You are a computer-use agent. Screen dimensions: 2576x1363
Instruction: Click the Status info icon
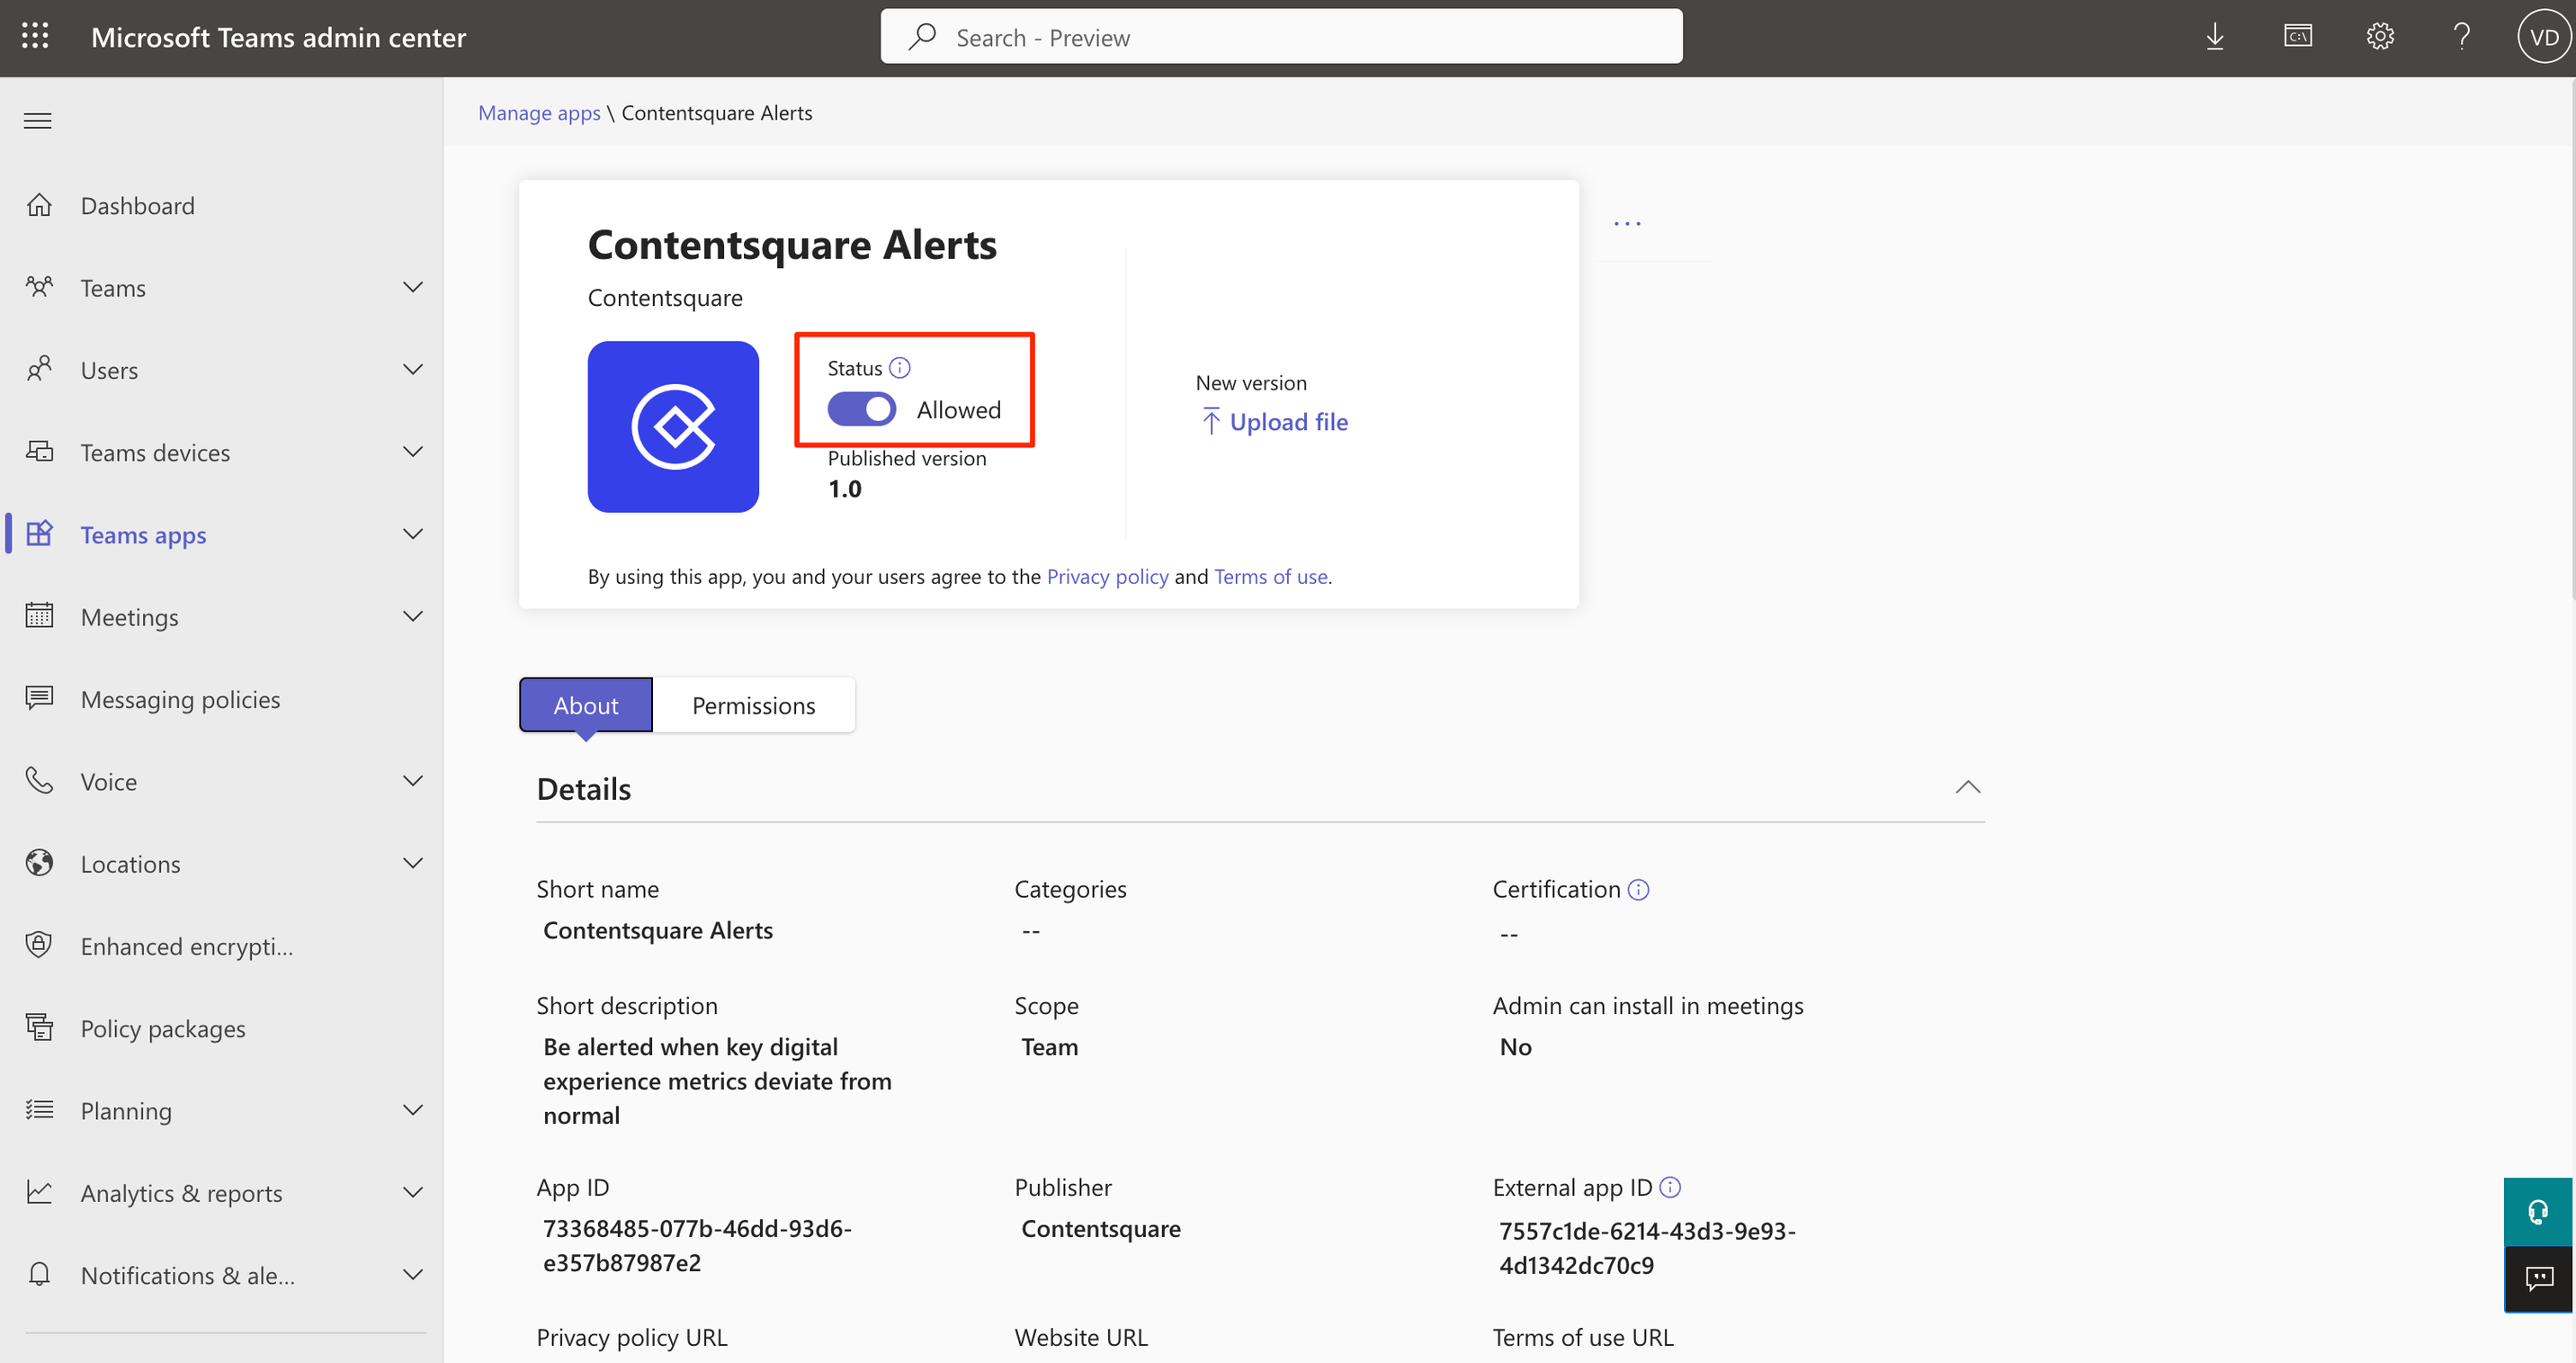(x=900, y=368)
